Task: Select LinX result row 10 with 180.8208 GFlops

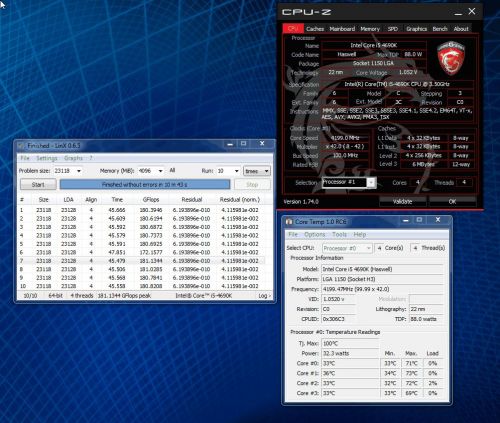Action: click(142, 286)
